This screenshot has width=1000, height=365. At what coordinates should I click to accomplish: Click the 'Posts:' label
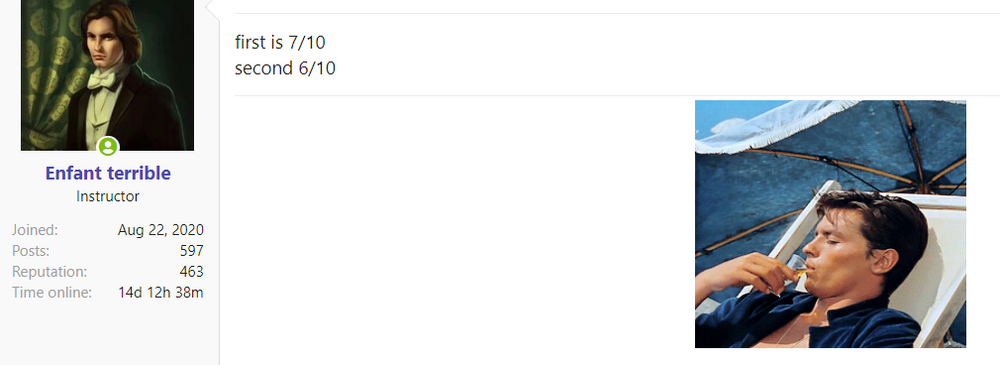pyautogui.click(x=31, y=251)
